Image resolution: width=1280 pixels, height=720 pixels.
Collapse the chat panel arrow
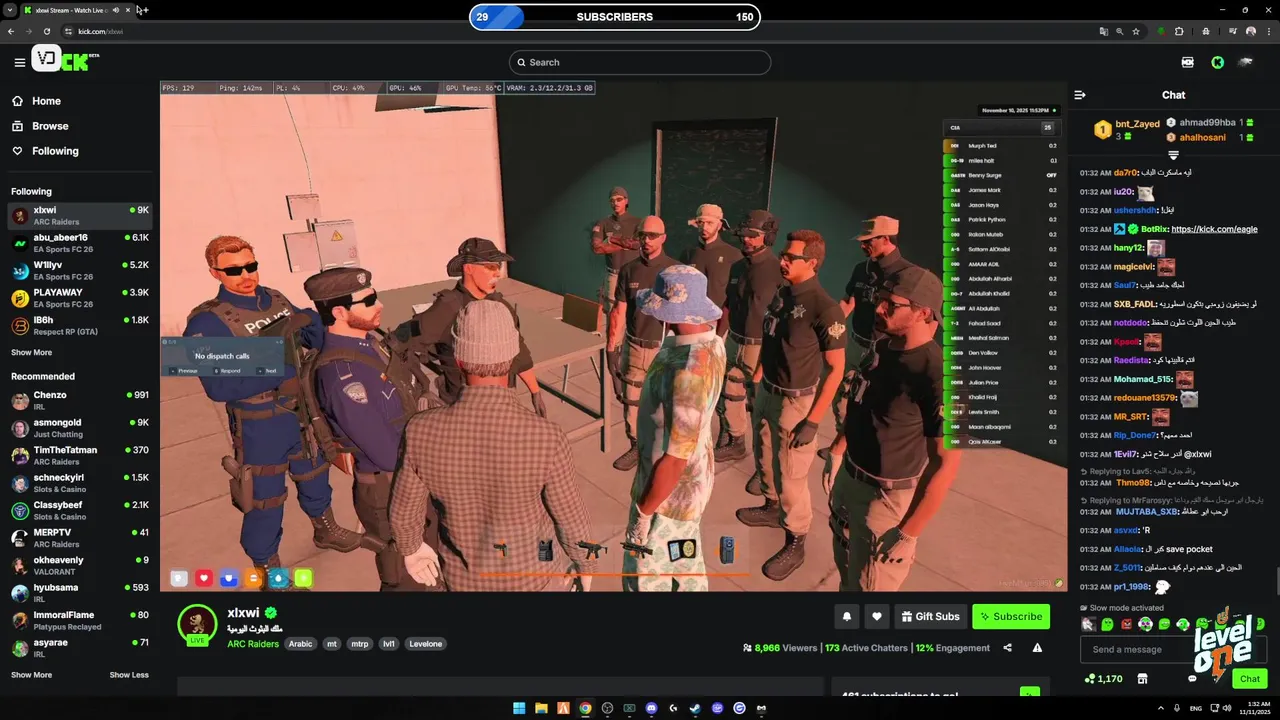coord(1080,95)
